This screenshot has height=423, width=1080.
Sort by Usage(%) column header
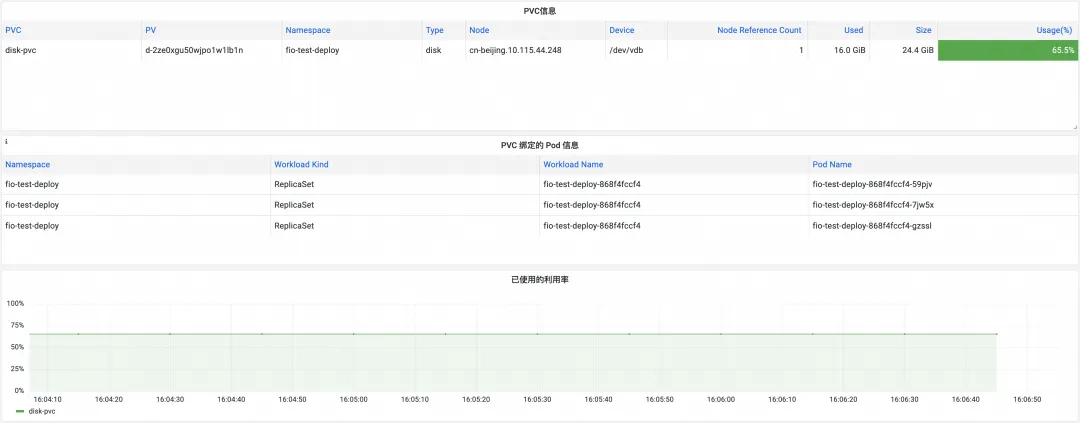(x=1054, y=30)
